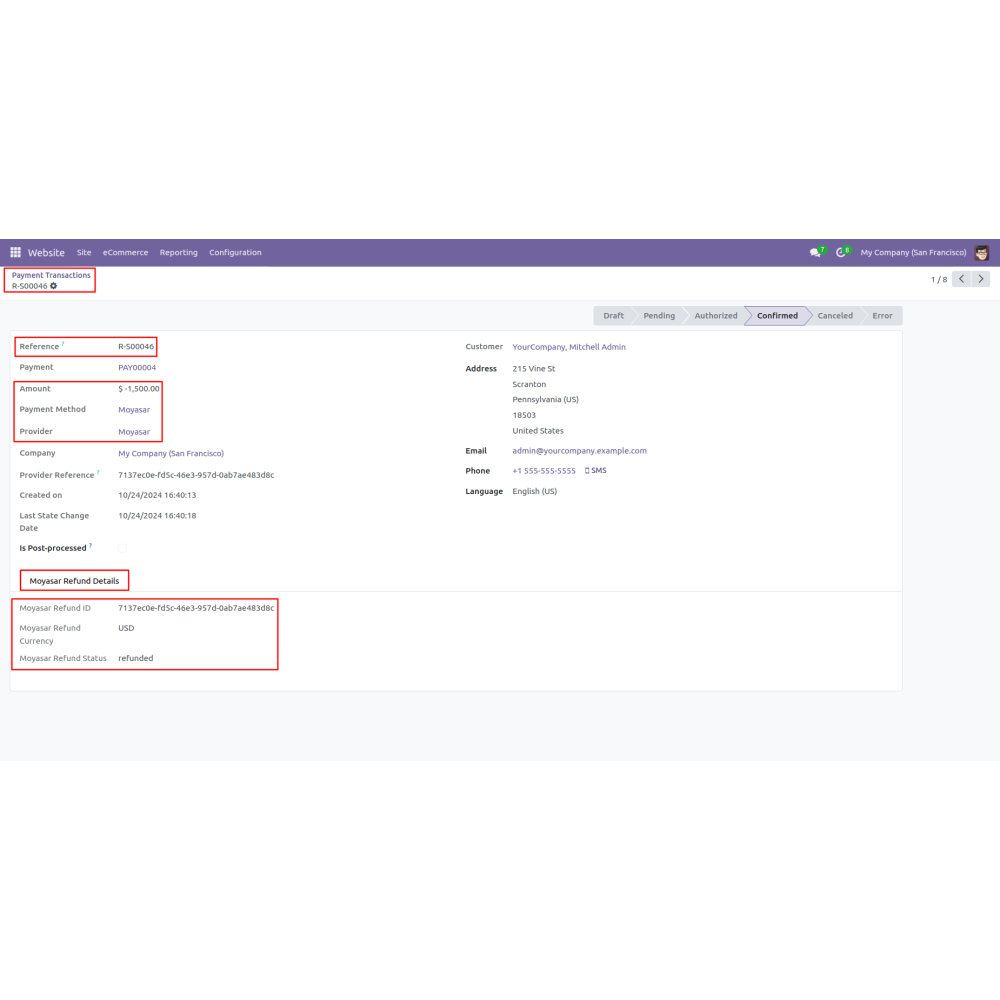Click the Created on date 10/24/2024 16:40:13
The width and height of the screenshot is (1000, 1000).
click(157, 495)
